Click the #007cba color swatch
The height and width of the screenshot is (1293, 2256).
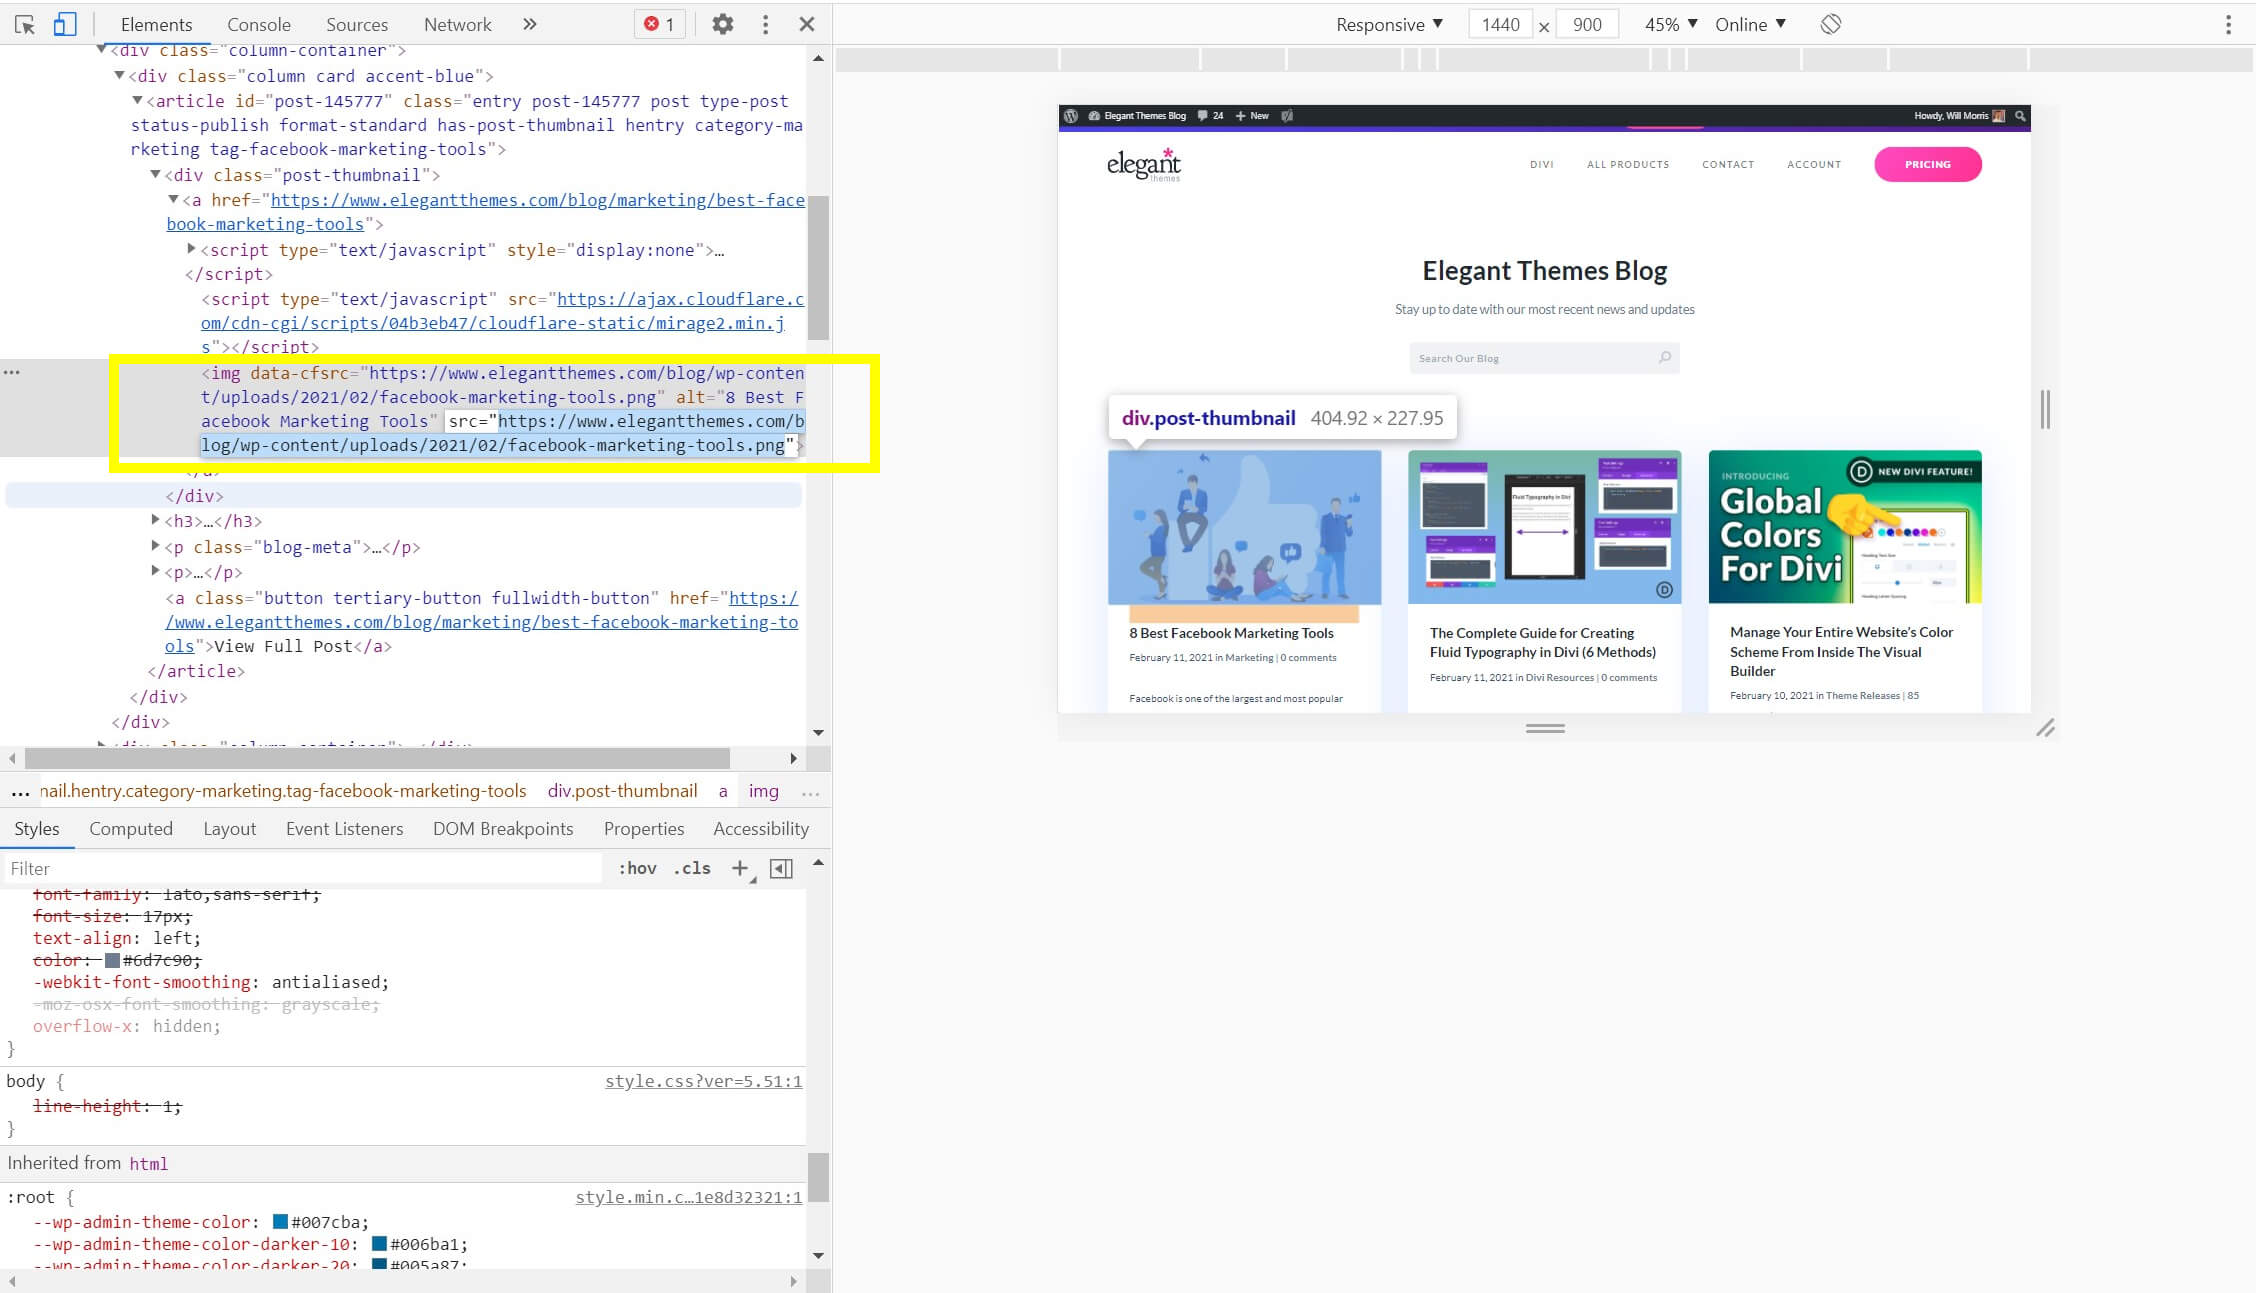[x=276, y=1221]
